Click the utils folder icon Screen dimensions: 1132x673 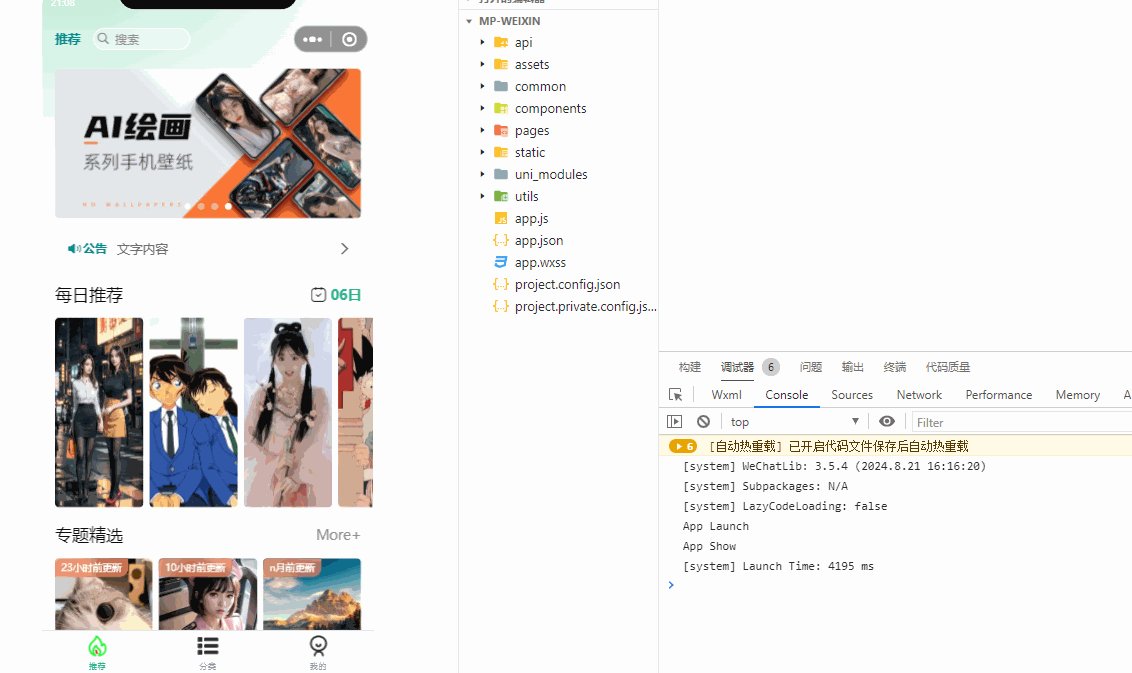coord(501,196)
